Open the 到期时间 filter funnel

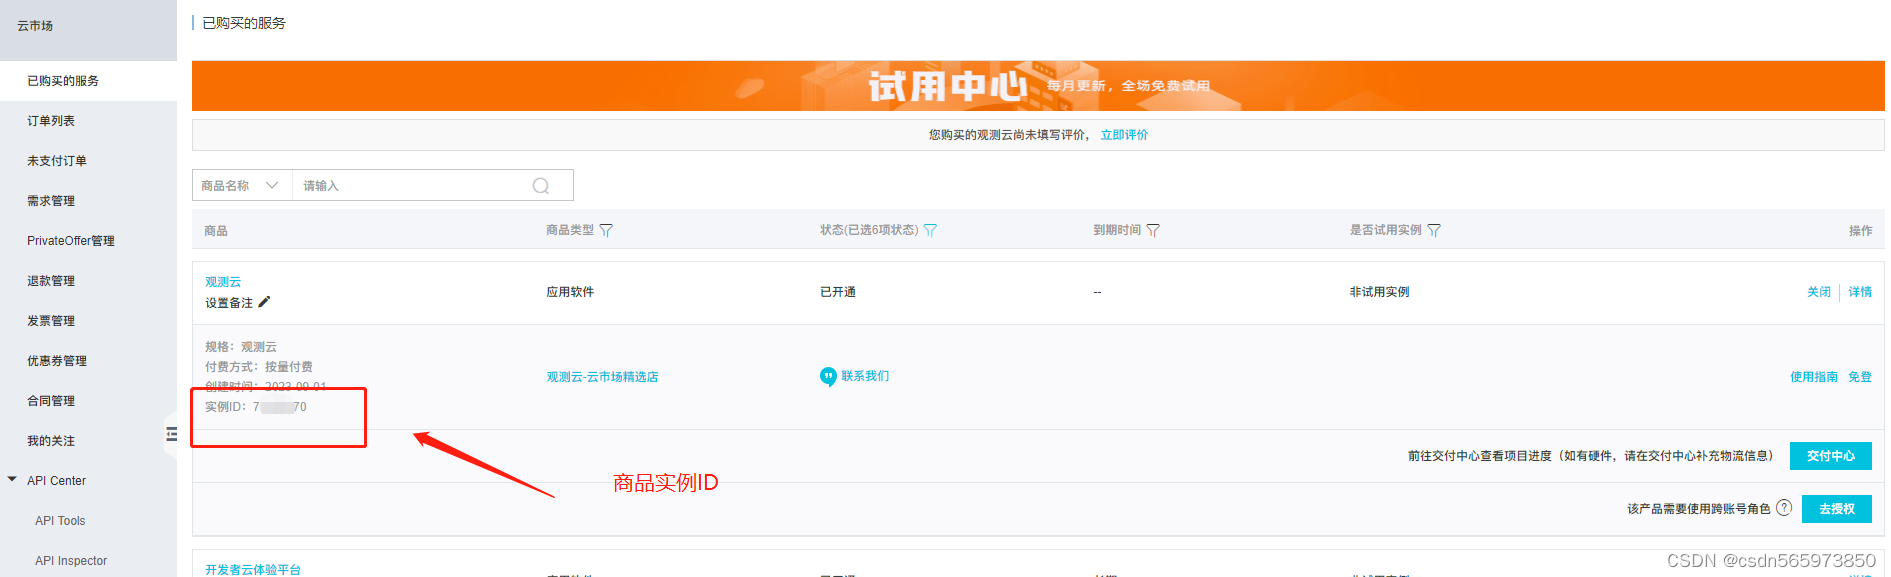pos(1153,231)
